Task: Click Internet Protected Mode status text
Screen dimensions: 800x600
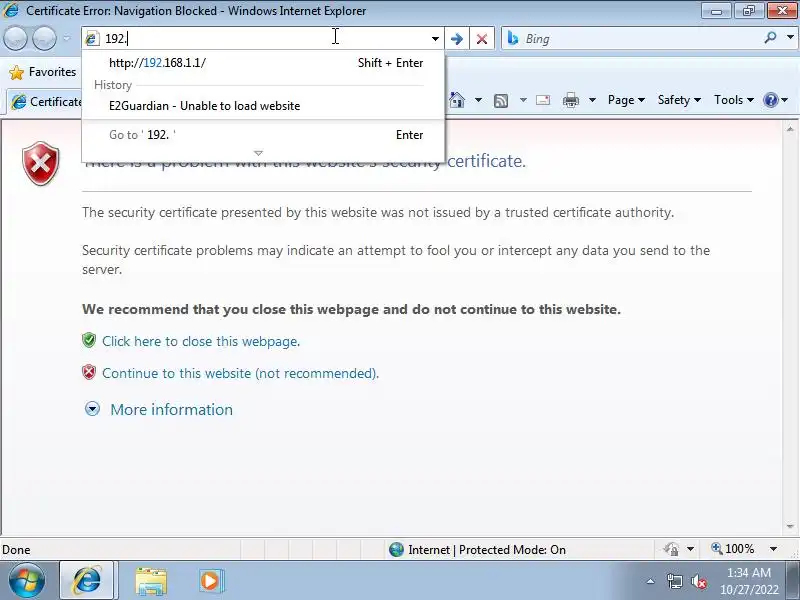Action: [487, 549]
